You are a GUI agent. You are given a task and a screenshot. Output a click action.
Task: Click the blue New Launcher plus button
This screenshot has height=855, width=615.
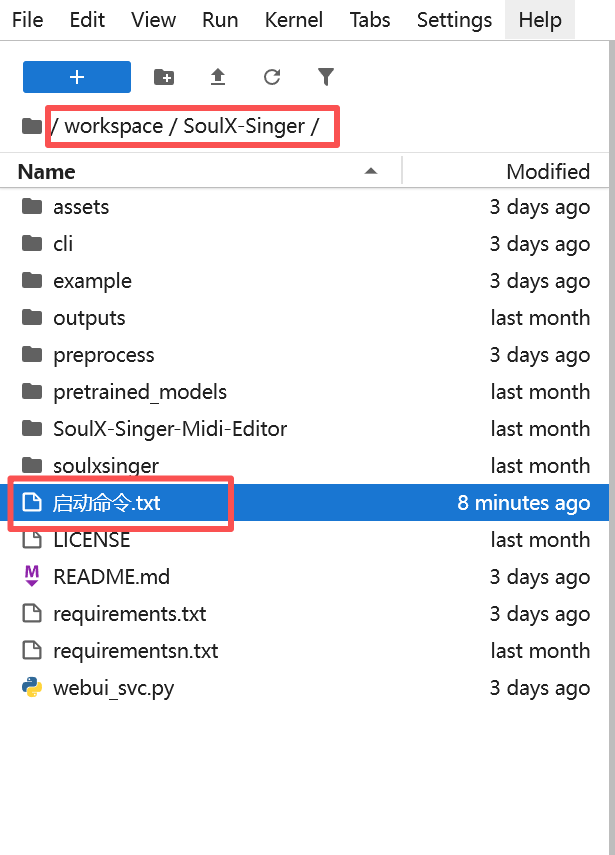click(77, 77)
